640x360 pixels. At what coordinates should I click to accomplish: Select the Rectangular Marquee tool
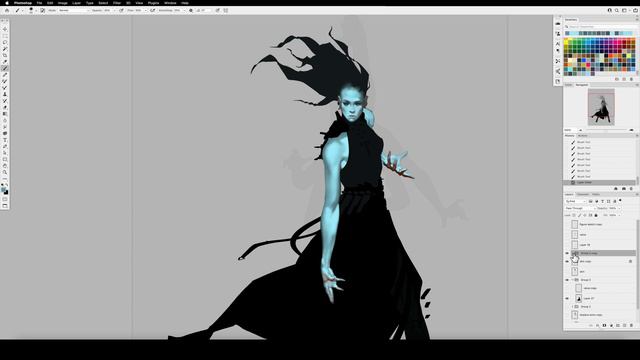5,36
